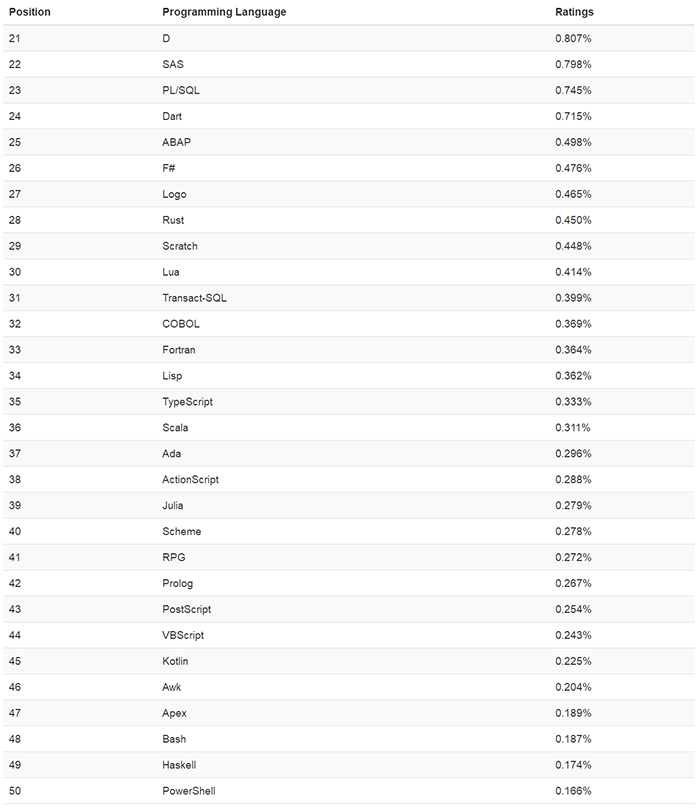Click the Programming Language column header
Viewport: 700px width, 809px height.
click(x=224, y=12)
